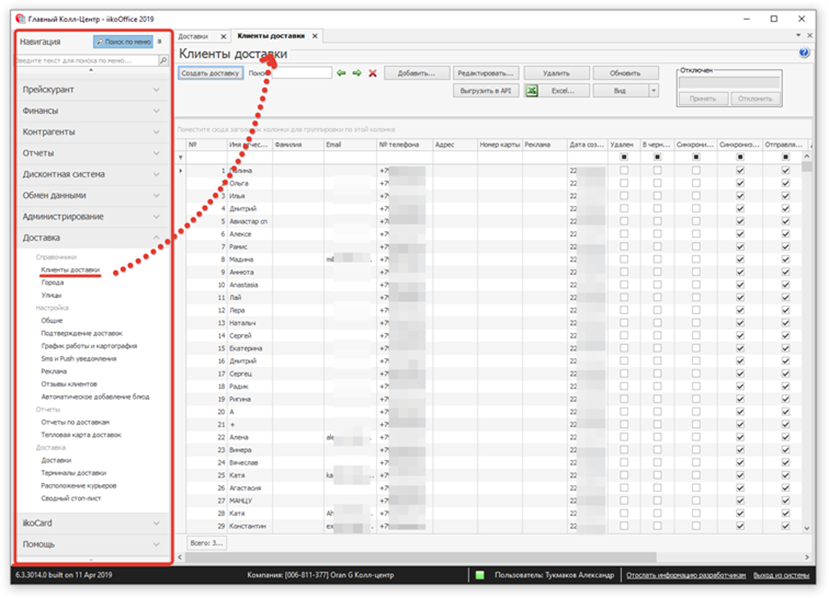The width and height of the screenshot is (829, 598).
Task: Toggle the В черн... checkbox in first row
Action: [657, 171]
